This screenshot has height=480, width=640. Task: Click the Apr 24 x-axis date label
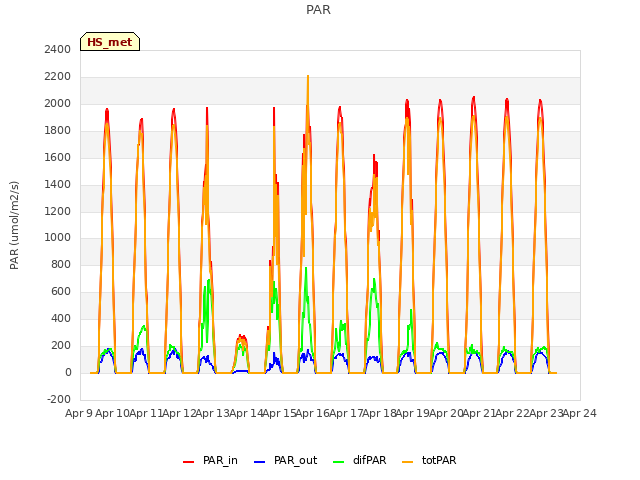tap(580, 413)
